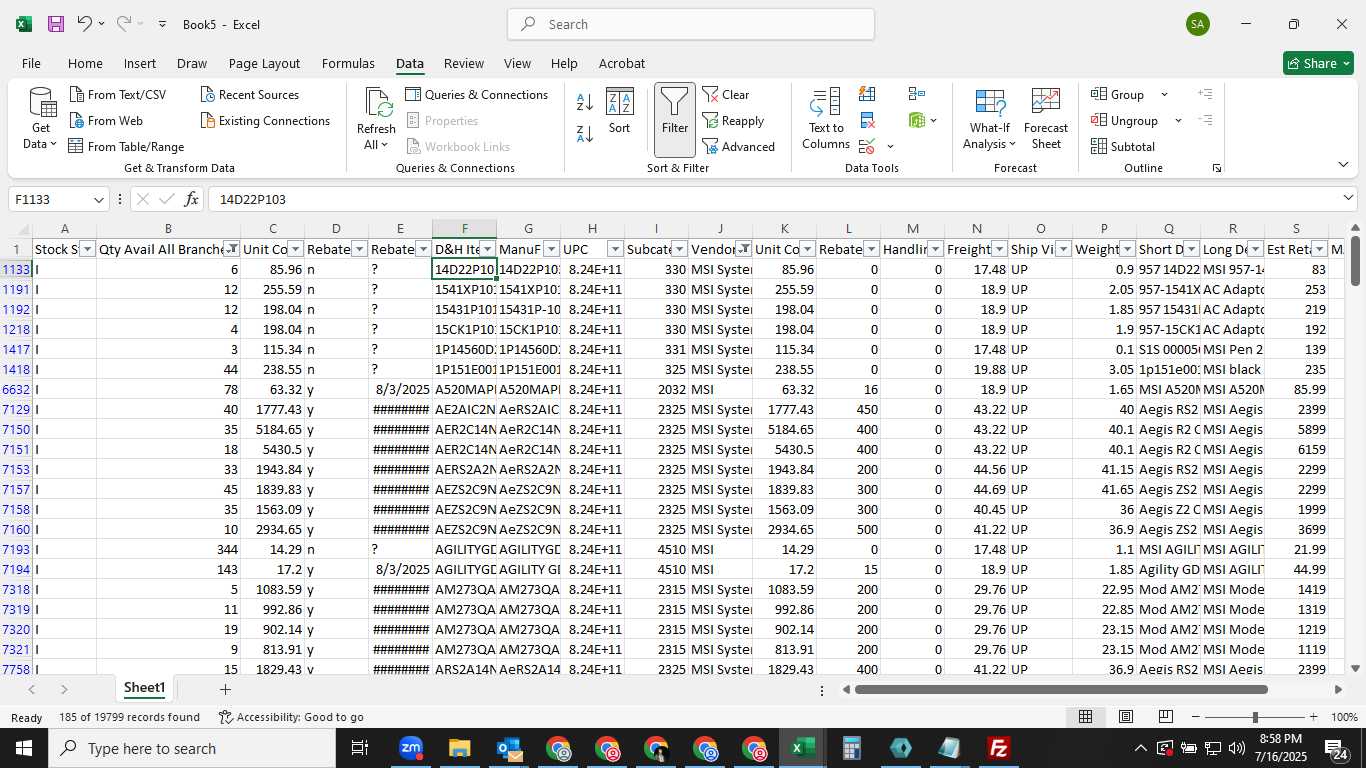Switch to the Formulas tab
1366x768 pixels.
pyautogui.click(x=348, y=63)
